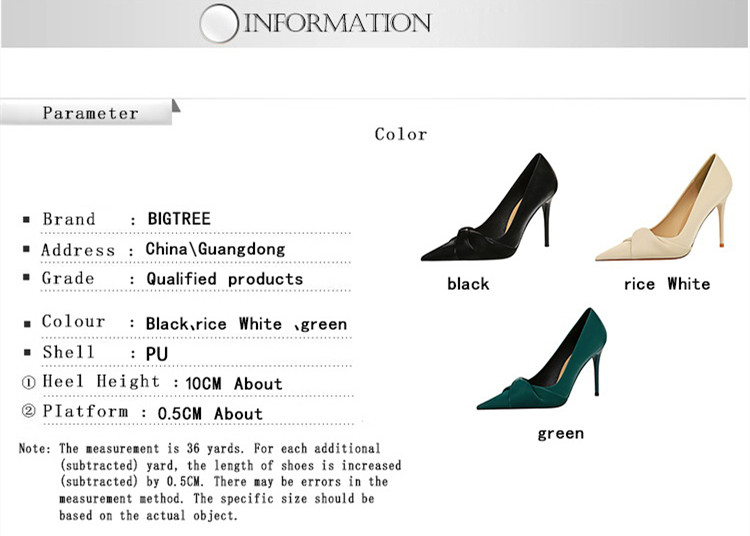Click the circled number 2 before Platform
Screen dimensions: 750x536
28,412
